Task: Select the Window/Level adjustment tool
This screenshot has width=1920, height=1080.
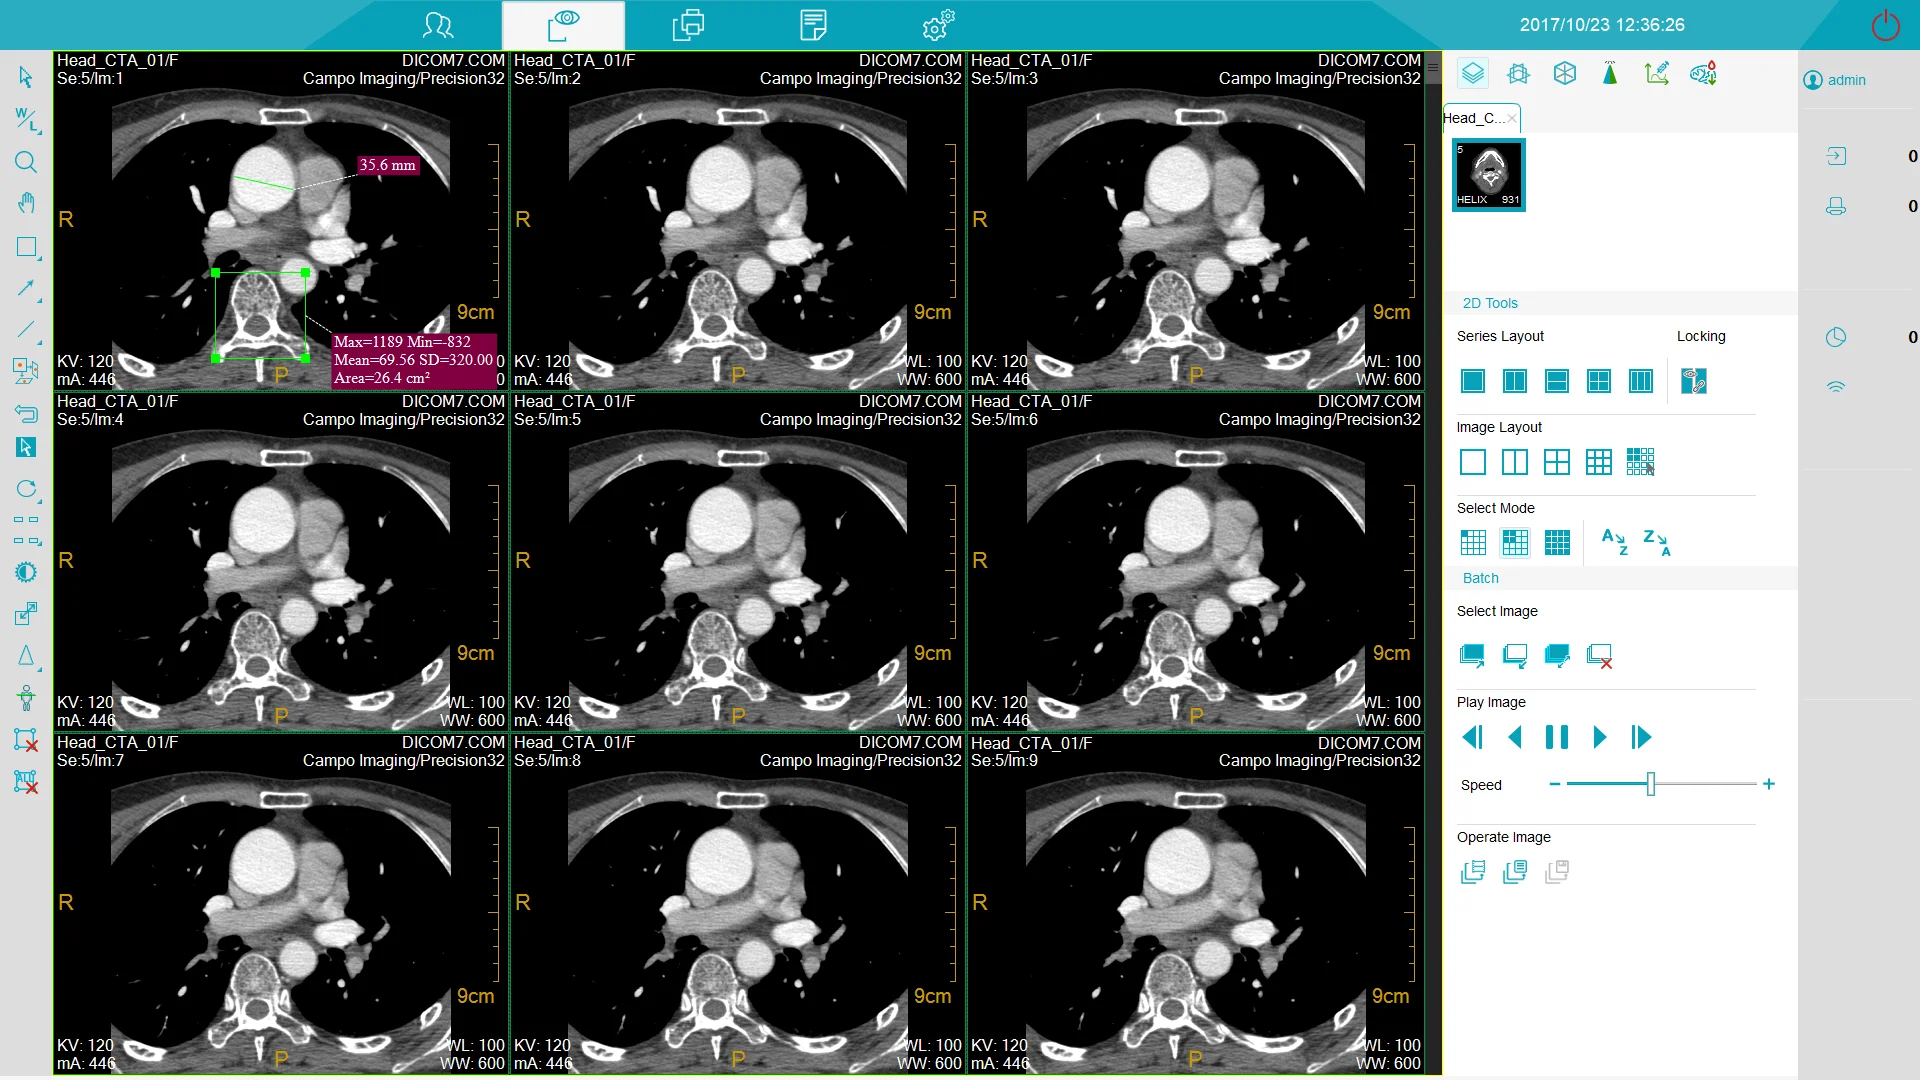Action: (x=27, y=120)
